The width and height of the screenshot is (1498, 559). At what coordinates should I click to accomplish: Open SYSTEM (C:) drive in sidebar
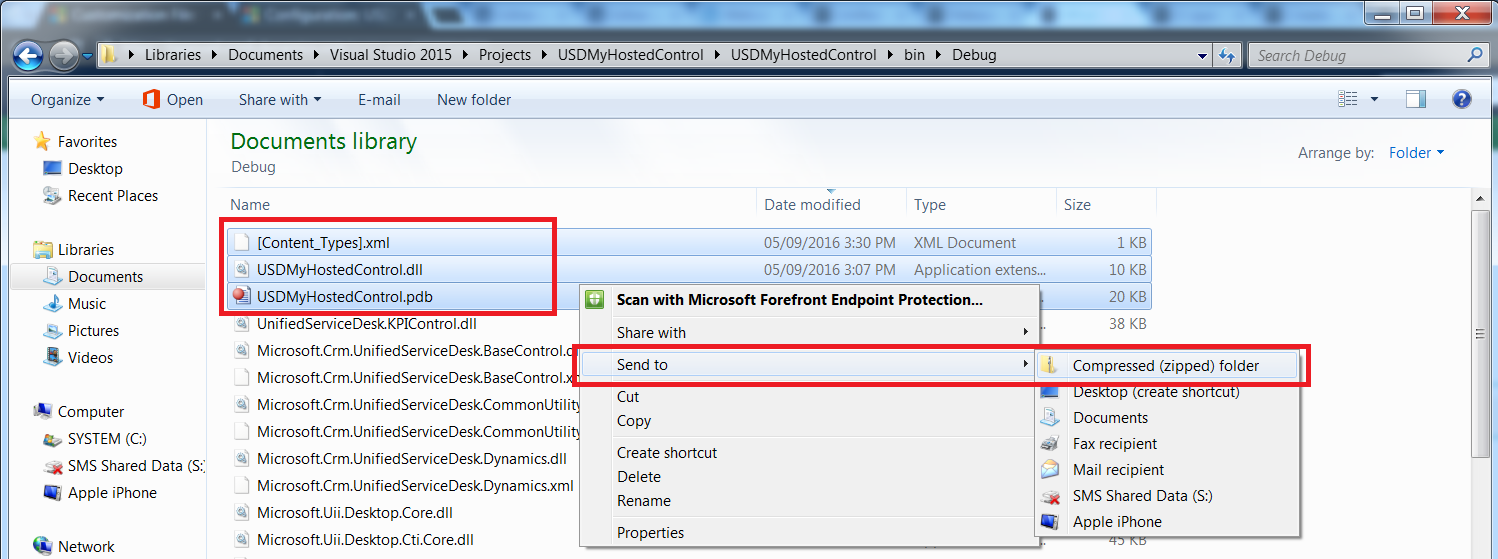coord(108,439)
